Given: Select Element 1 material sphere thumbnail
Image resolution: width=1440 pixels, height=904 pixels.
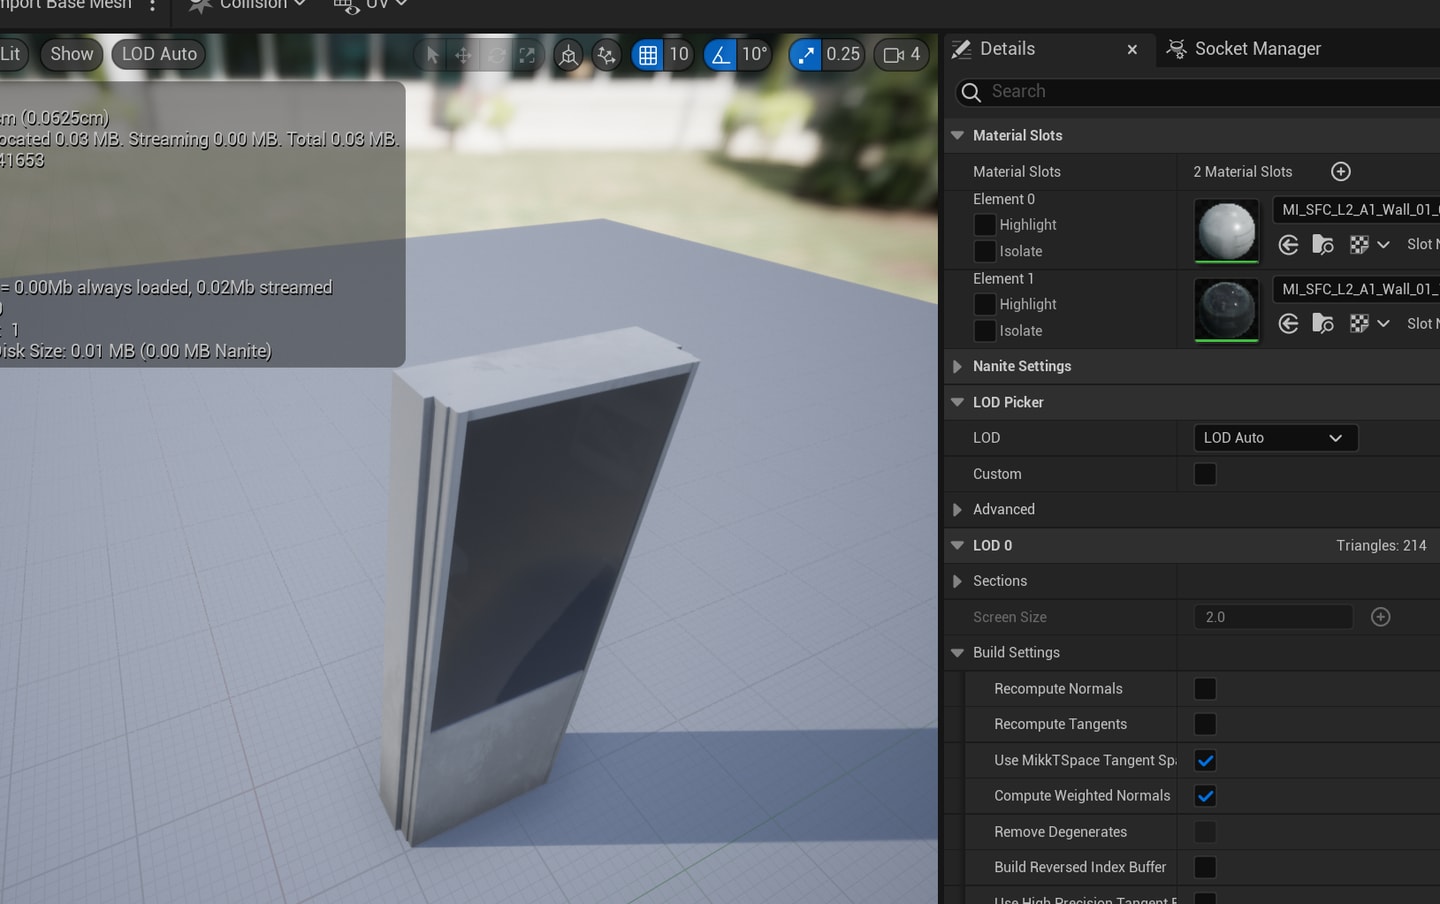Looking at the screenshot, I should click(x=1226, y=310).
